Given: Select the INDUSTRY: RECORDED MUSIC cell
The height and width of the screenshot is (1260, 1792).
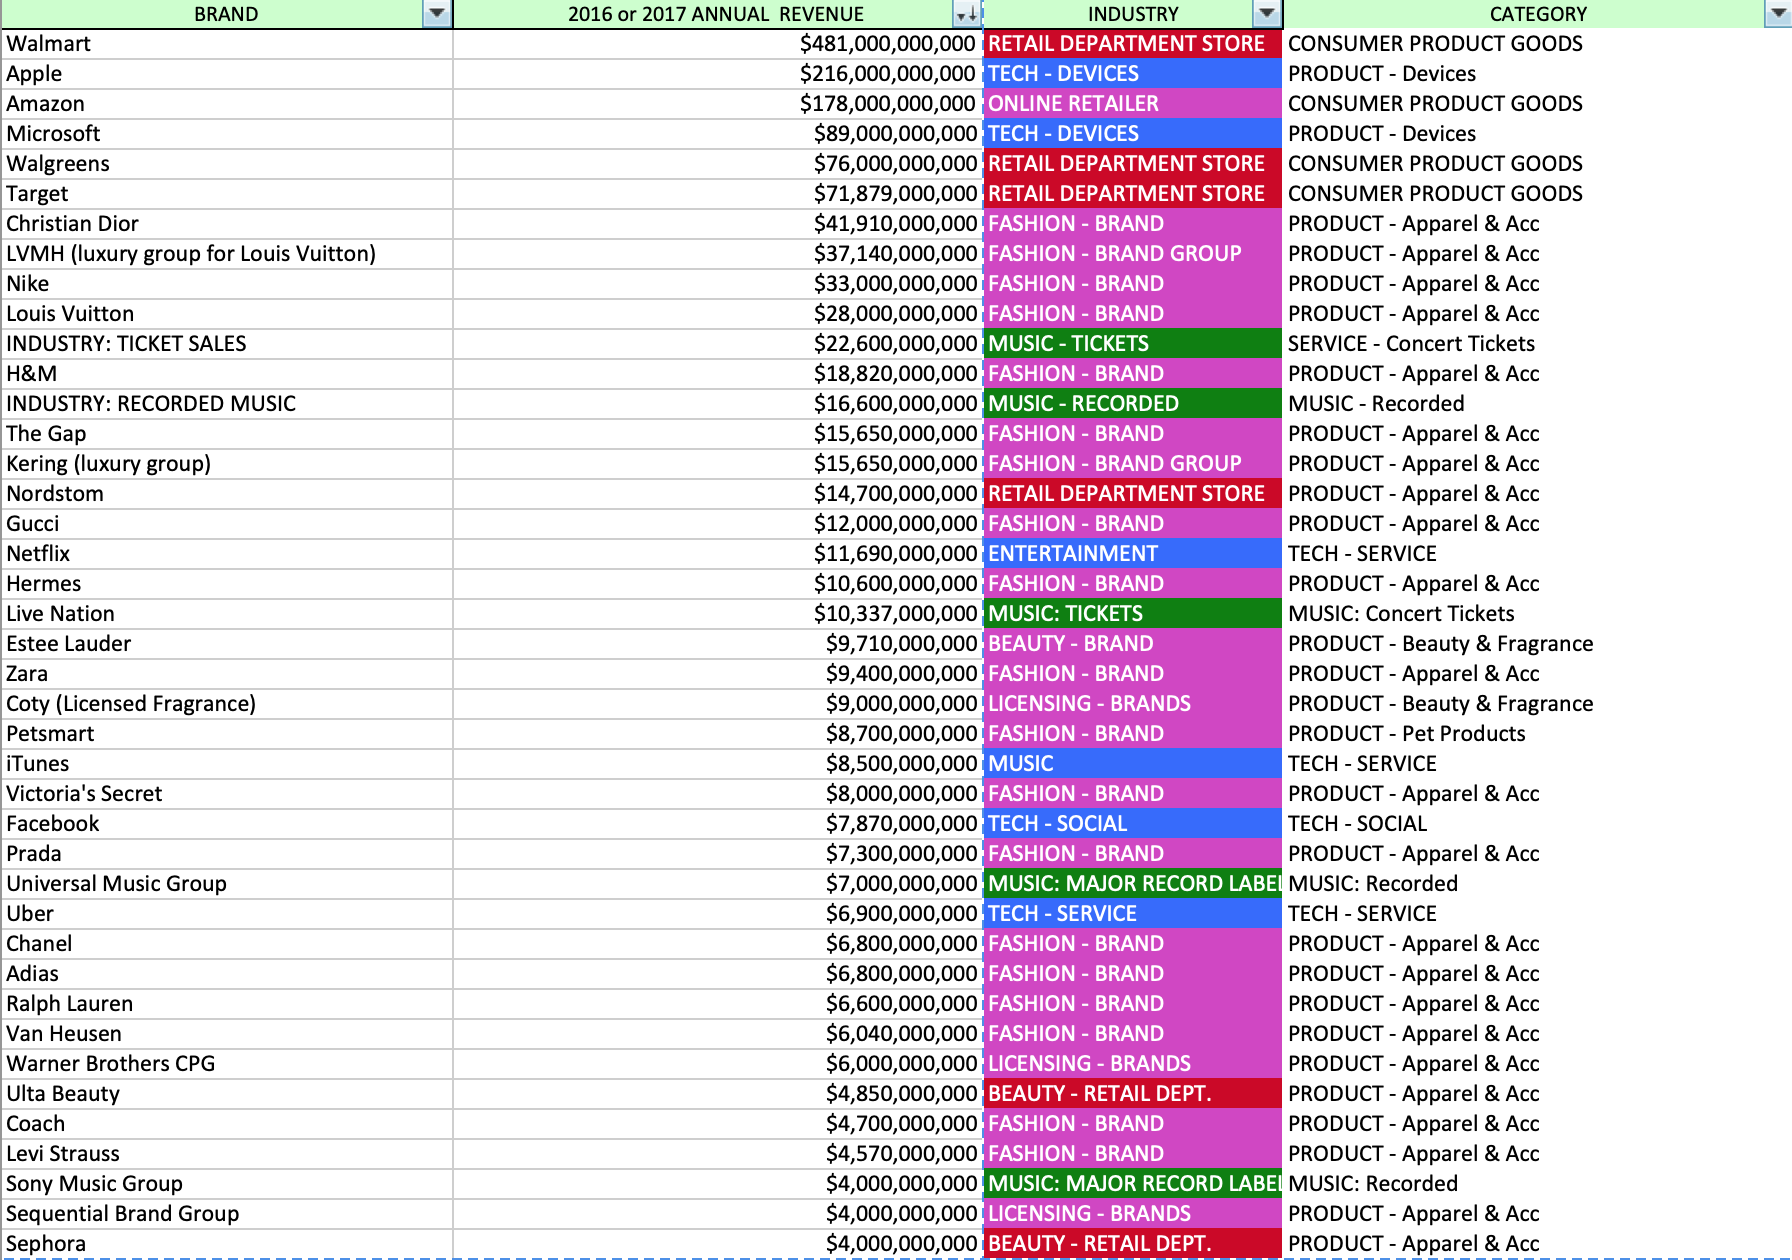Looking at the screenshot, I should (227, 404).
